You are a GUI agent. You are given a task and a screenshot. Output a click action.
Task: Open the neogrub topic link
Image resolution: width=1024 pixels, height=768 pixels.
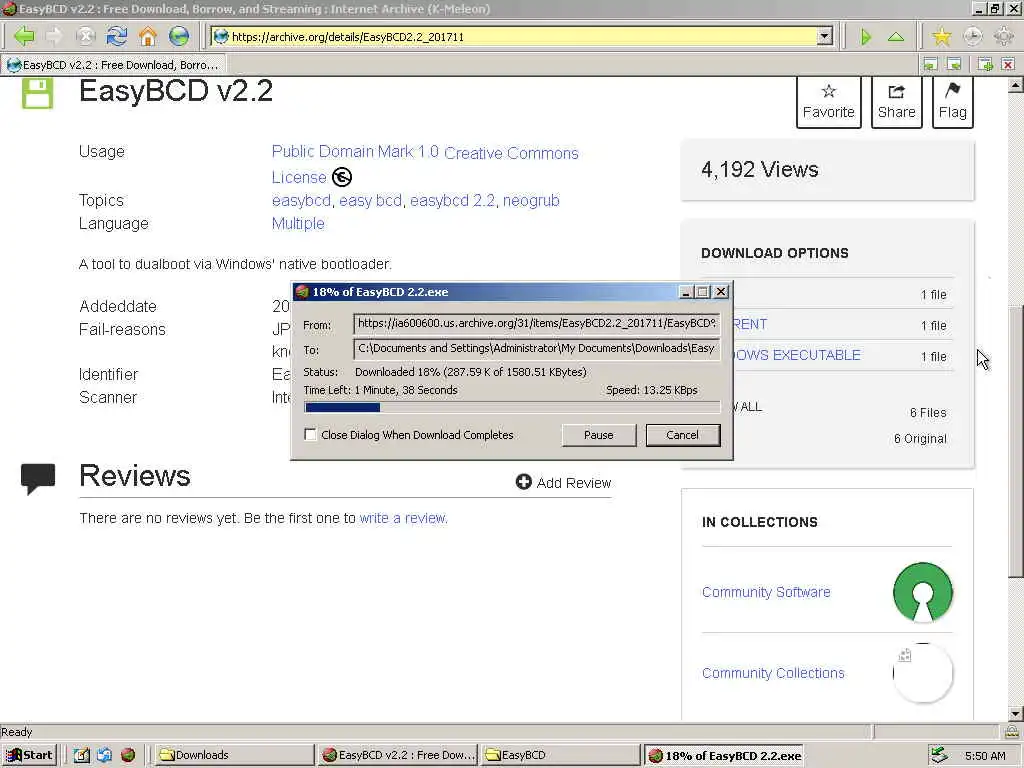coord(531,200)
